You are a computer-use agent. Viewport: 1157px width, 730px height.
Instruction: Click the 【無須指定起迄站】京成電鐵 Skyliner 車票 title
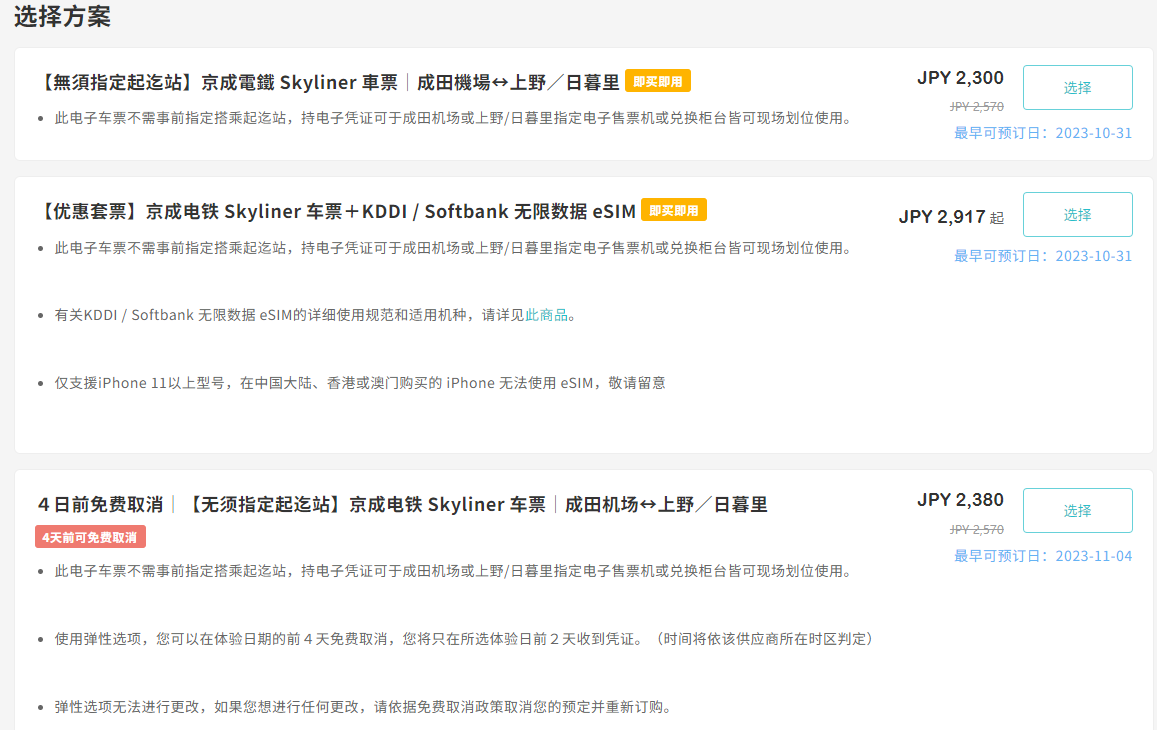328,82
